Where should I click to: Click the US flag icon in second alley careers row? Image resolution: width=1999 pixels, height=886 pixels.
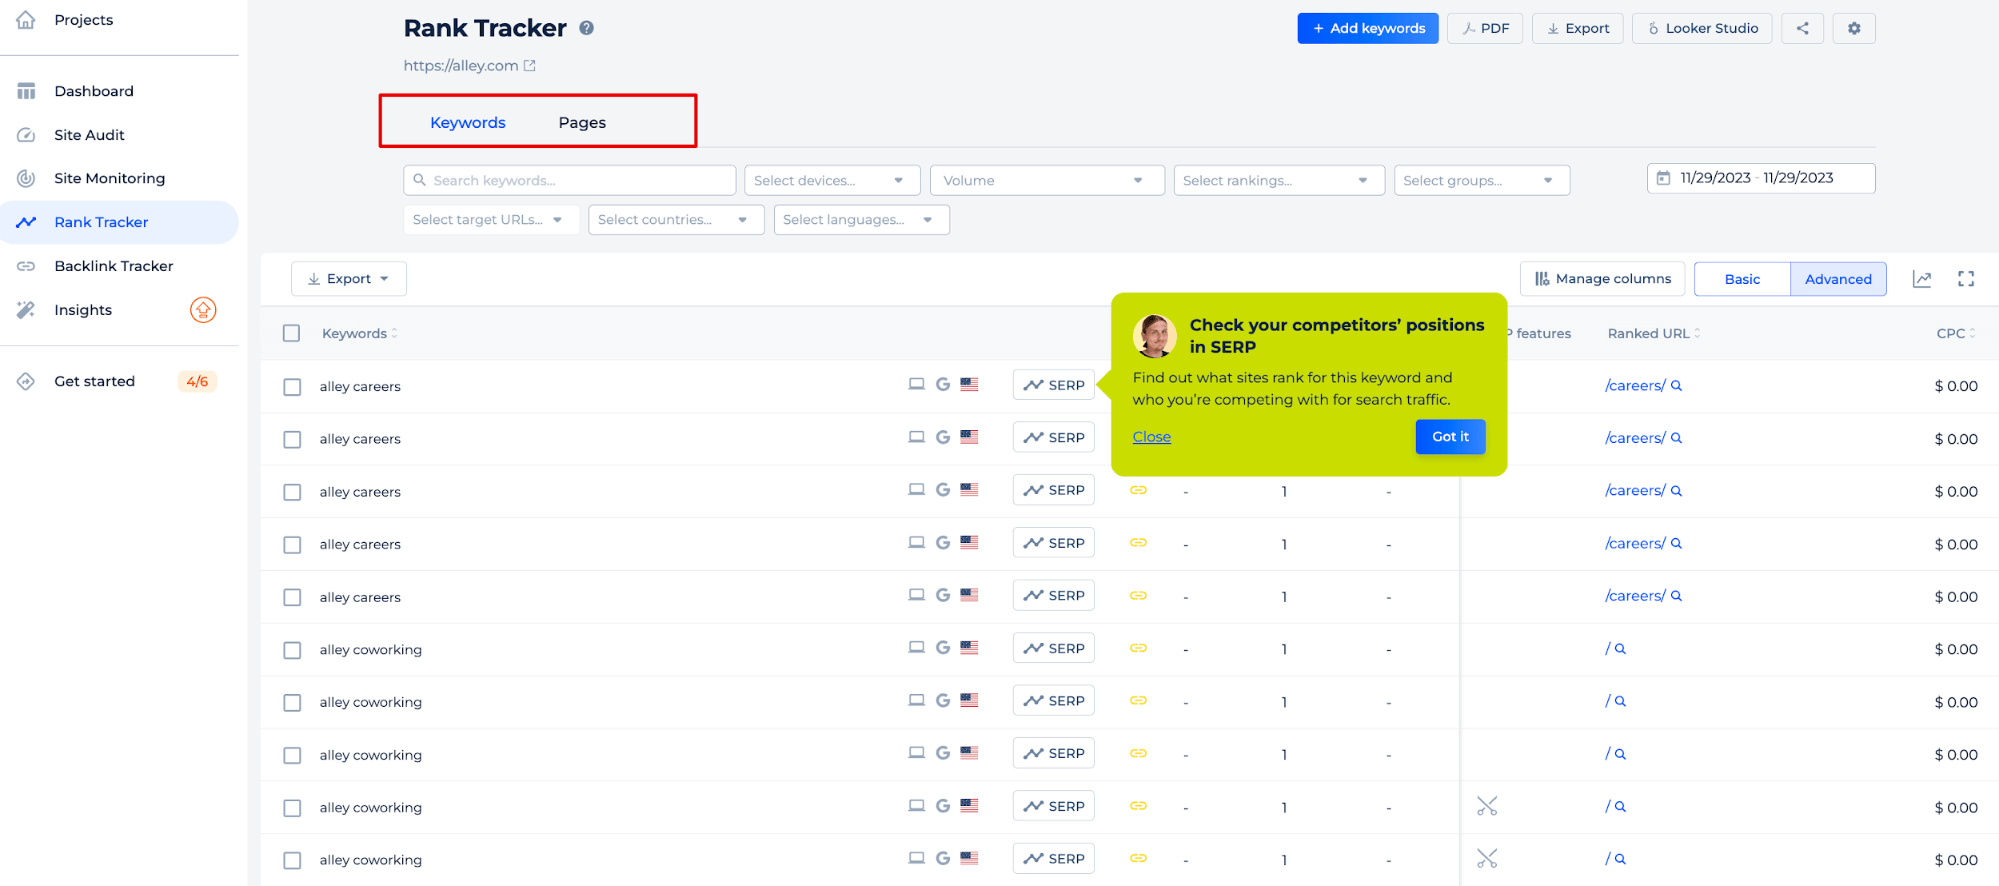point(969,437)
